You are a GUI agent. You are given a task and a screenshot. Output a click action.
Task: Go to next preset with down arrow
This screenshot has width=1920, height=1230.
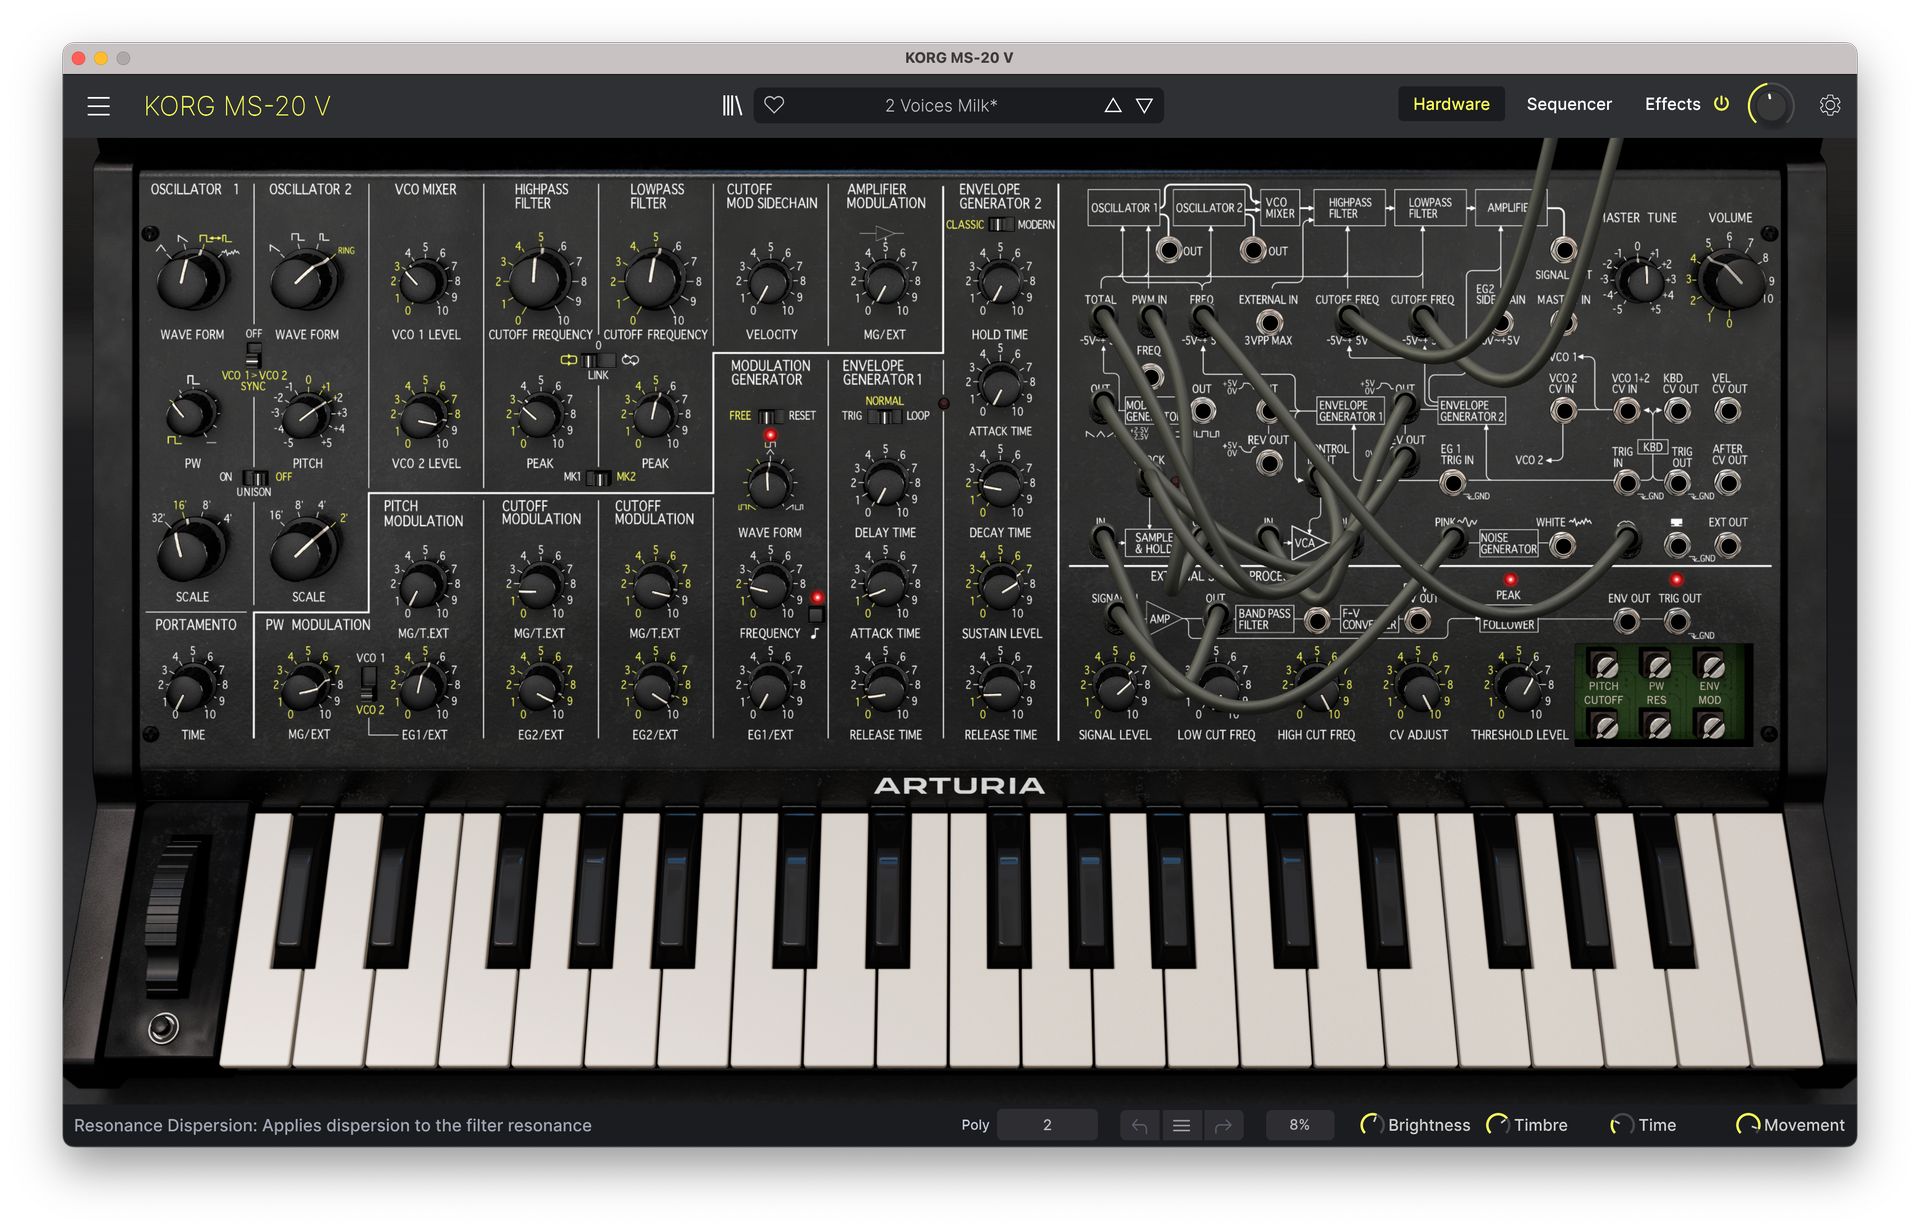(x=1144, y=105)
